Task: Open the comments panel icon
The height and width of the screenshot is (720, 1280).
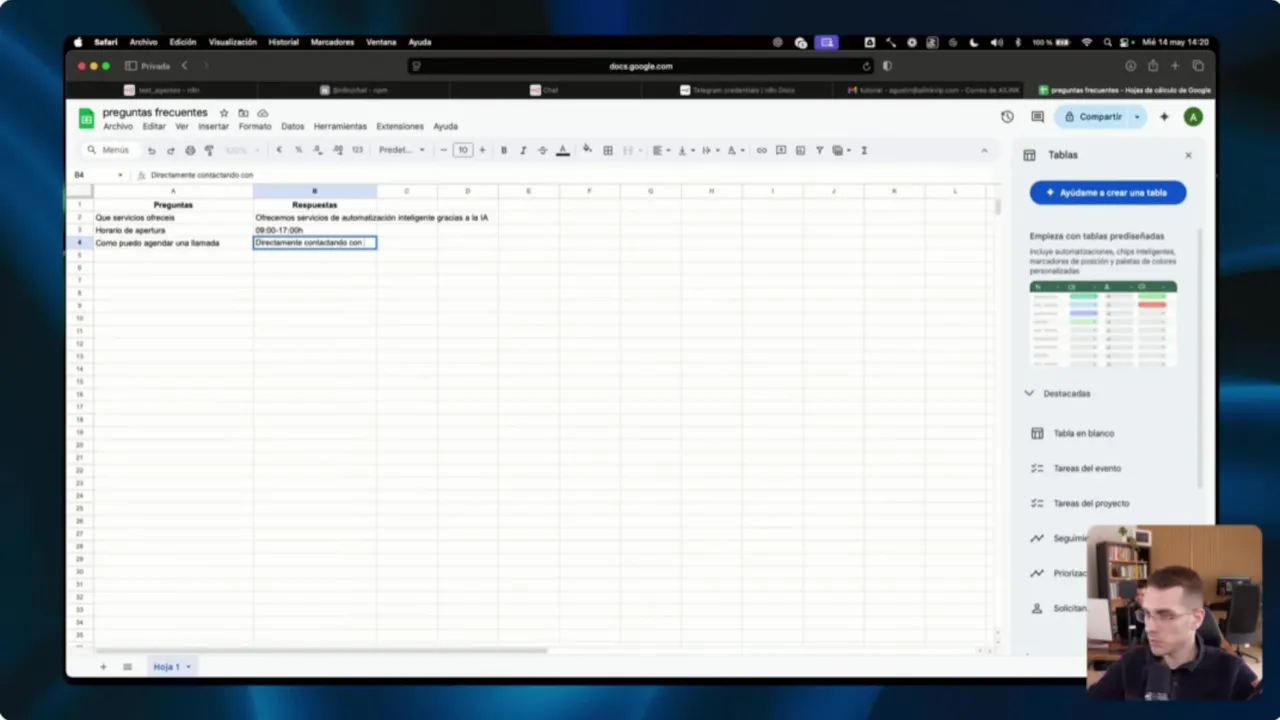Action: pyautogui.click(x=1037, y=117)
